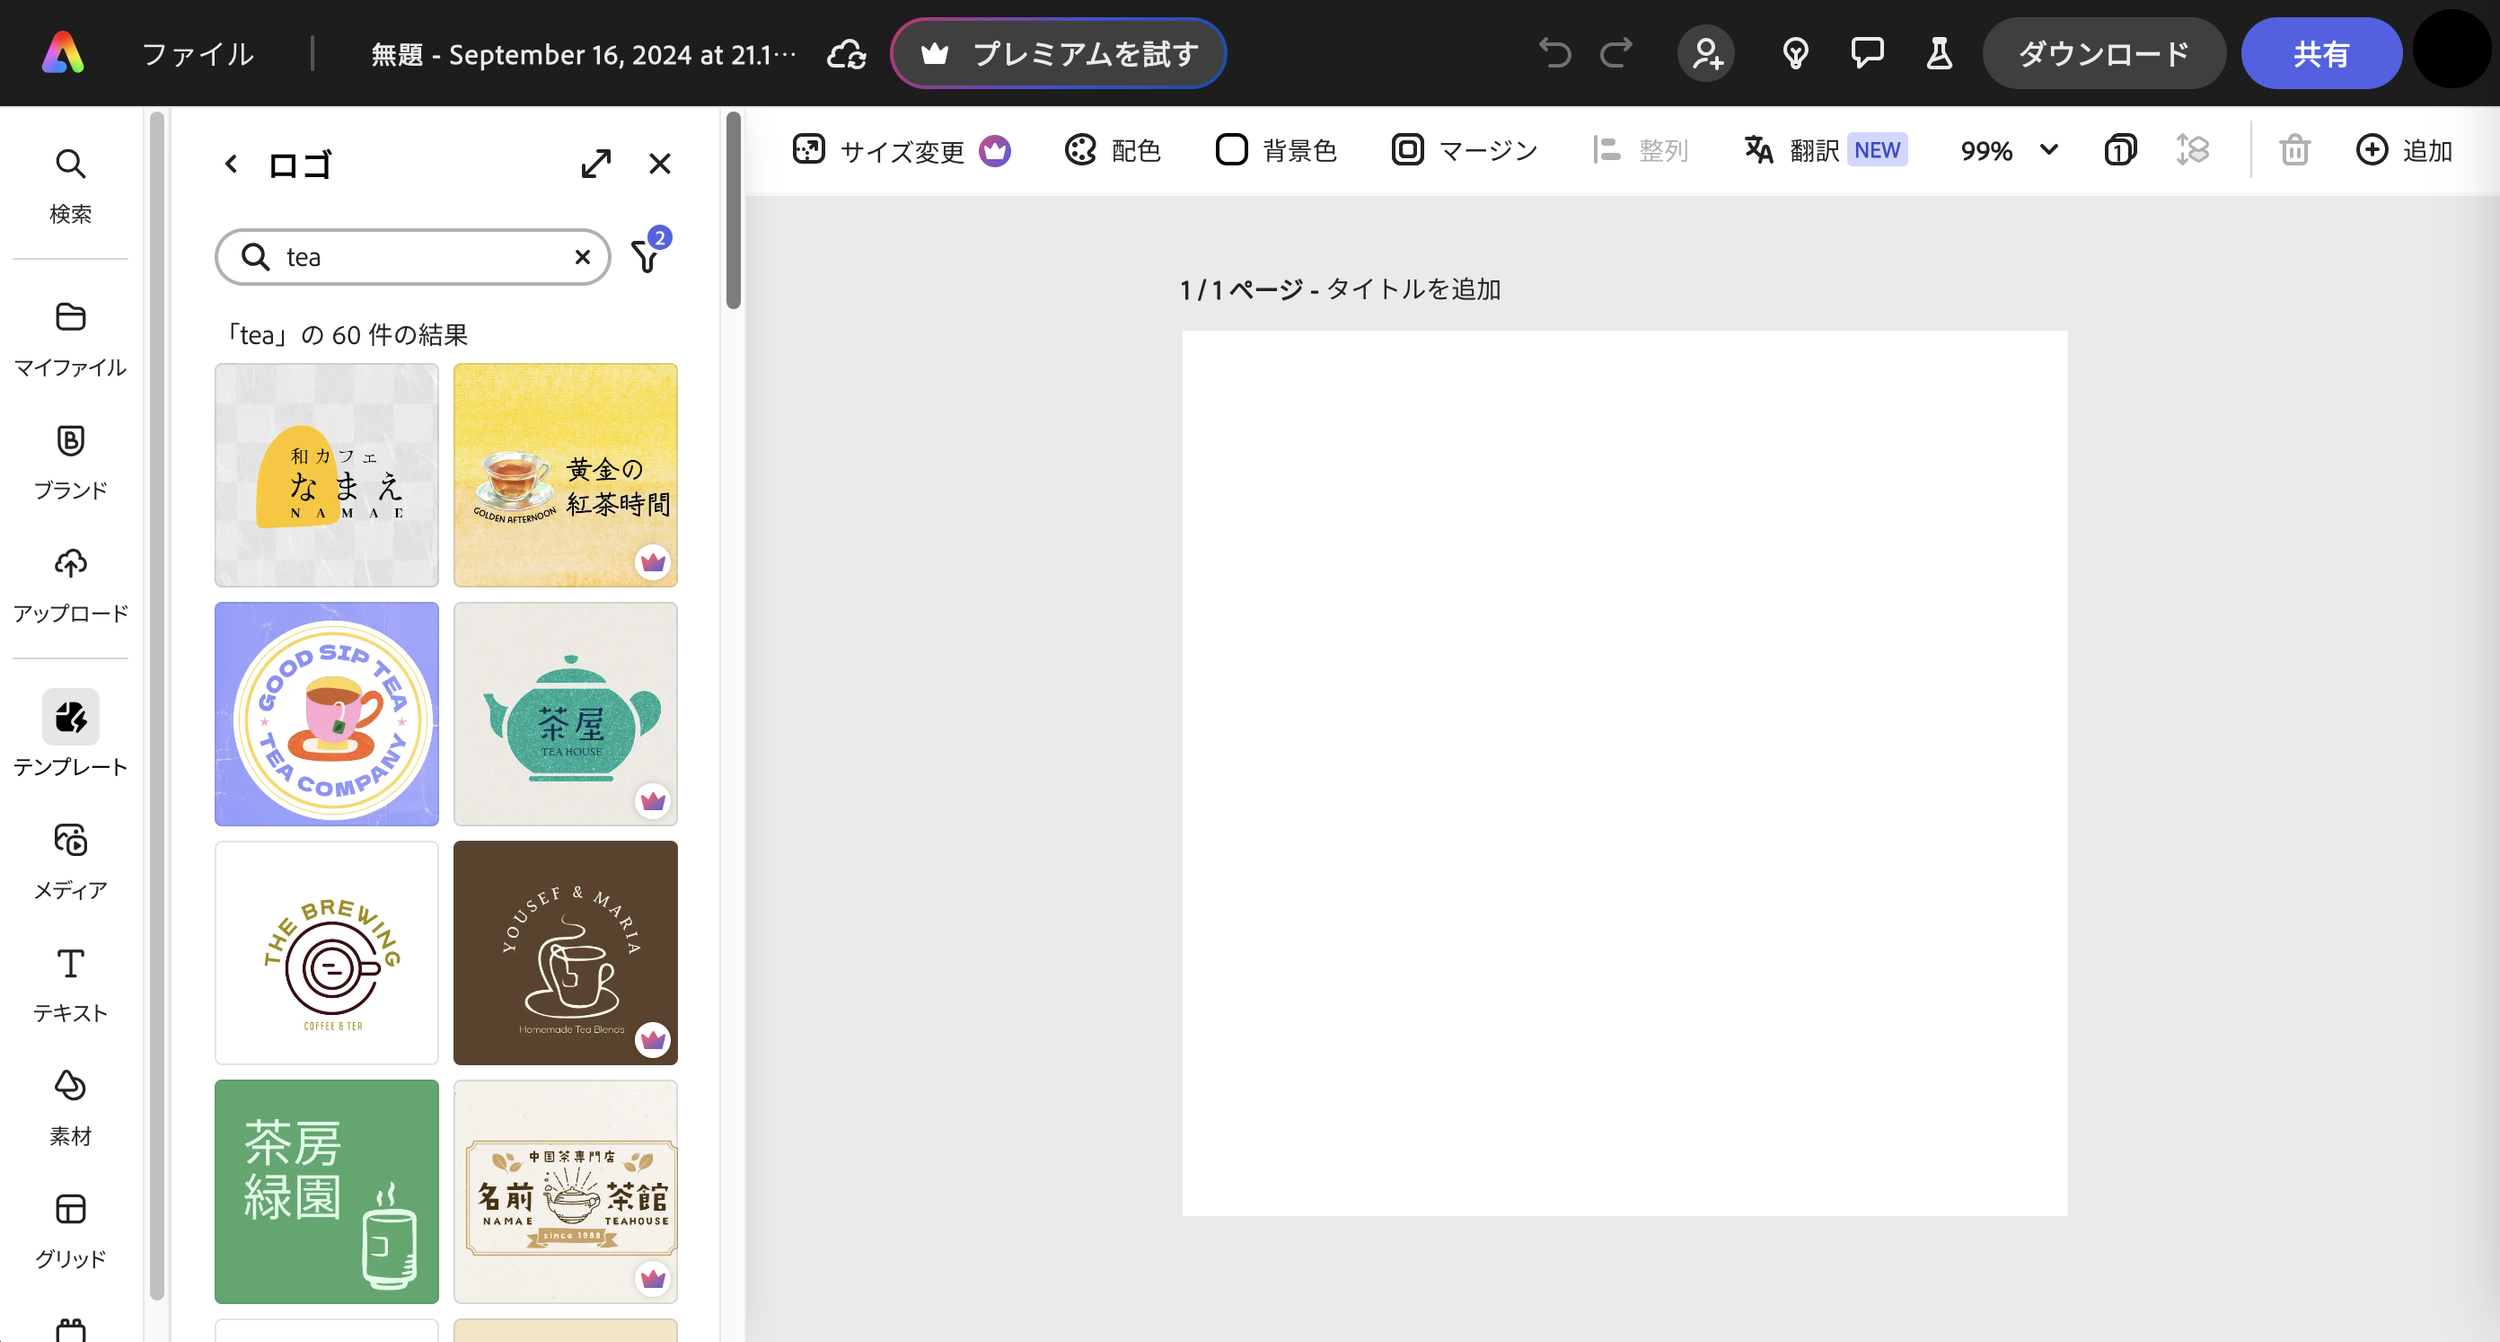Select the Good Sip Tea Company template
Screen dimensions: 2500x1342
pyautogui.click(x=327, y=714)
